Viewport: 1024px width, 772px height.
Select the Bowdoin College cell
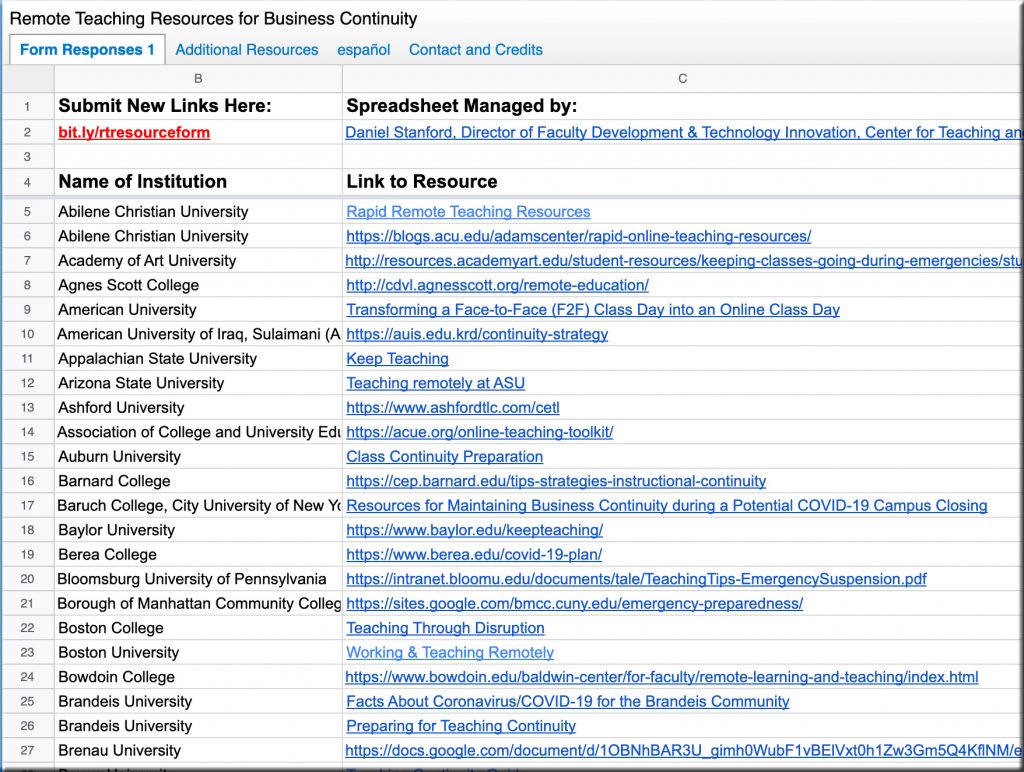point(198,677)
